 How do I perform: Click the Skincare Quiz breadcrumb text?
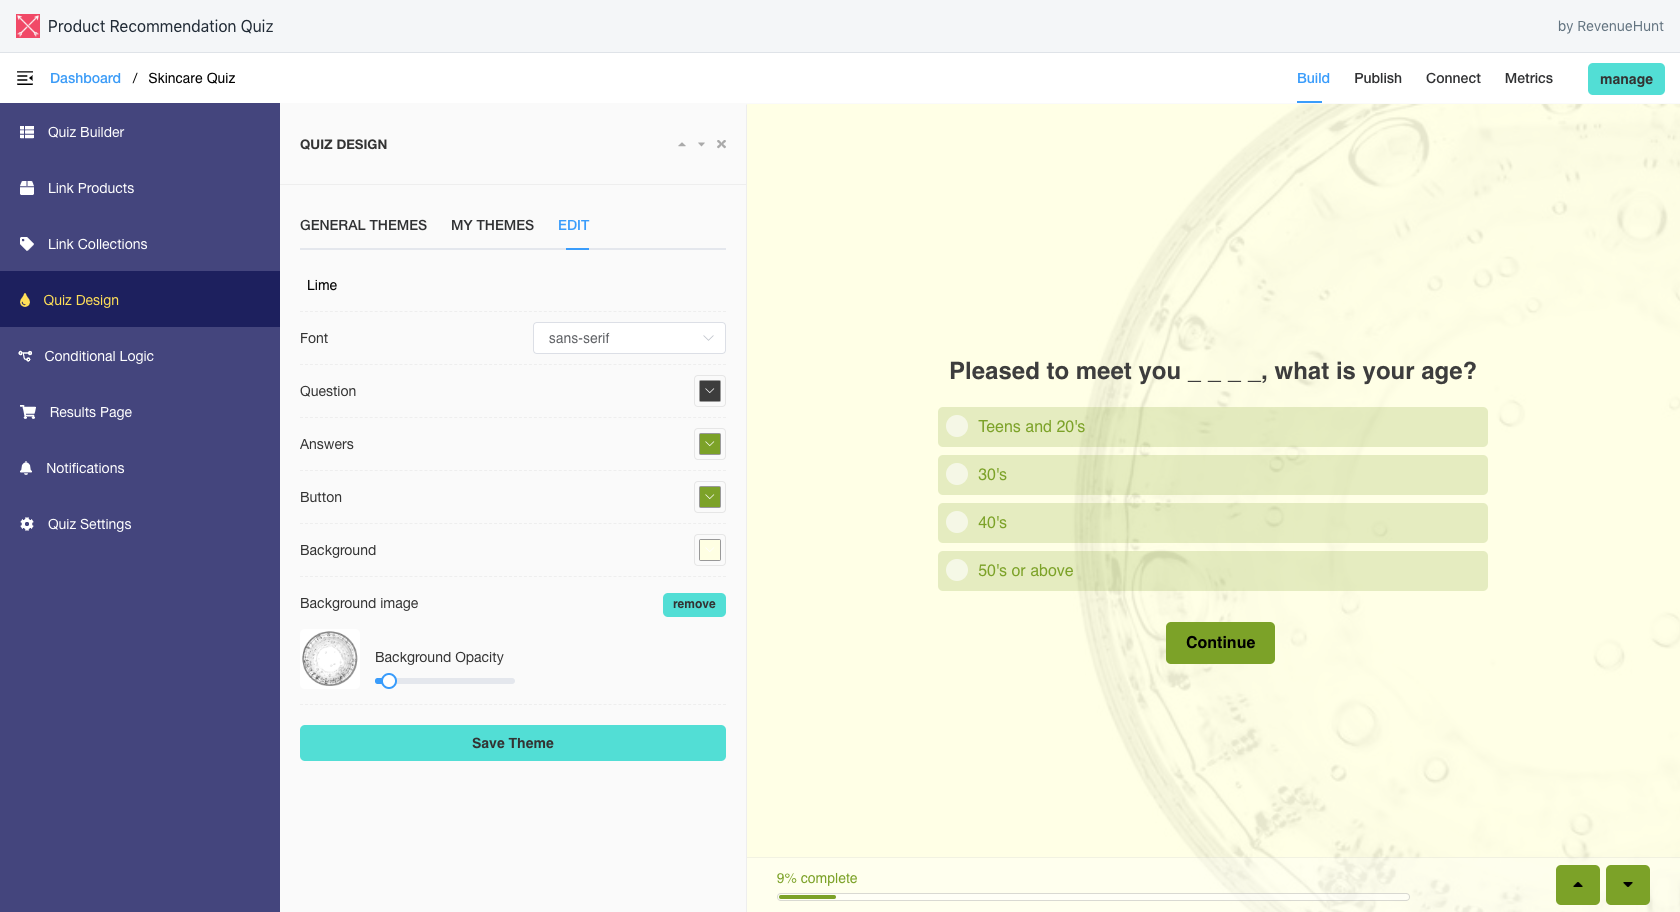point(192,78)
